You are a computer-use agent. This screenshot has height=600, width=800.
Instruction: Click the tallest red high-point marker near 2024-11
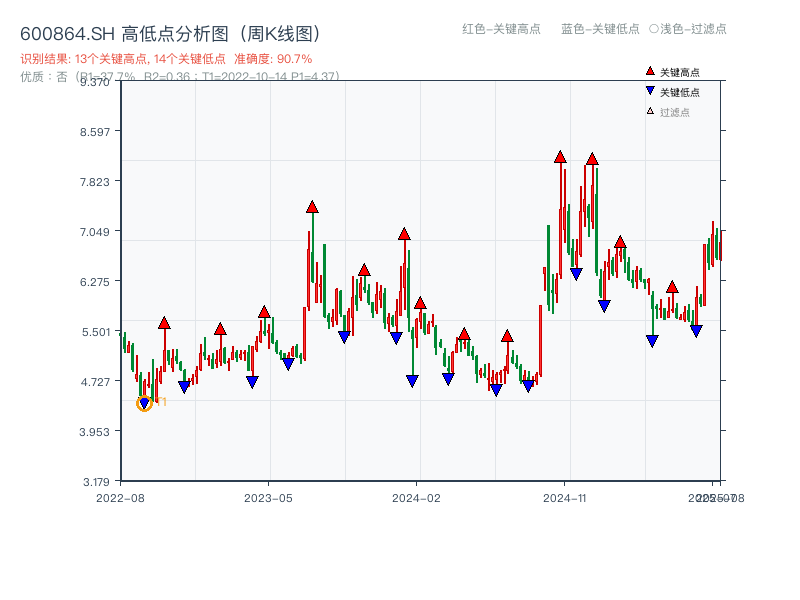click(560, 156)
